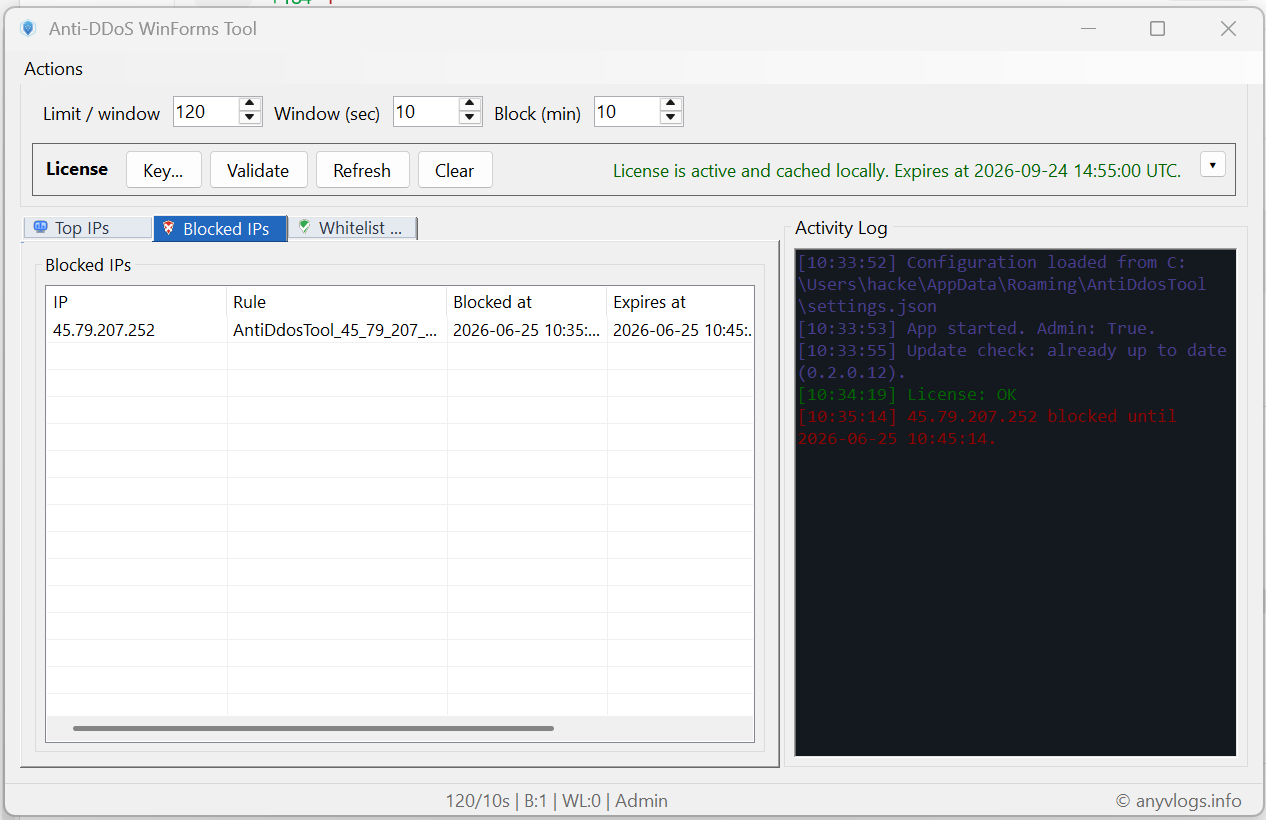This screenshot has width=1266, height=820.
Task: Minimize the Anti-DDoS WinForms Tool window
Action: [1087, 29]
